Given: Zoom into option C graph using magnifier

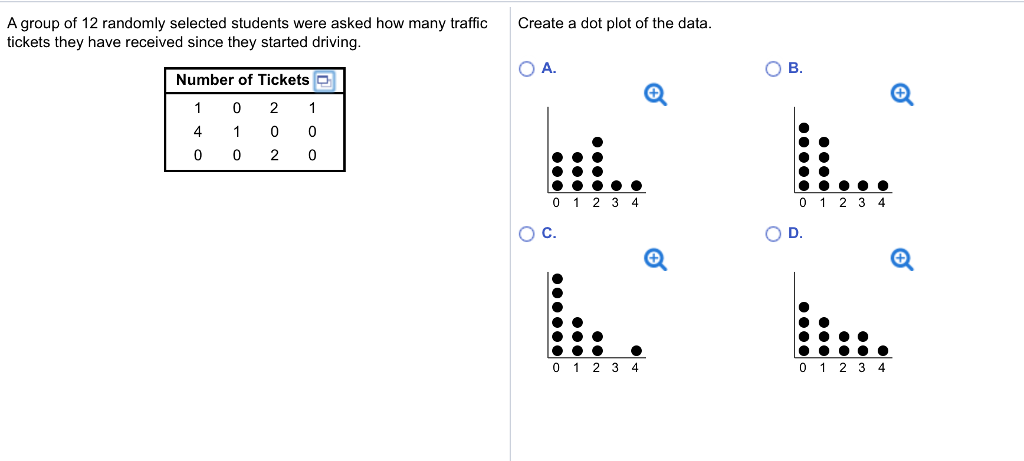Looking at the screenshot, I should tap(655, 259).
